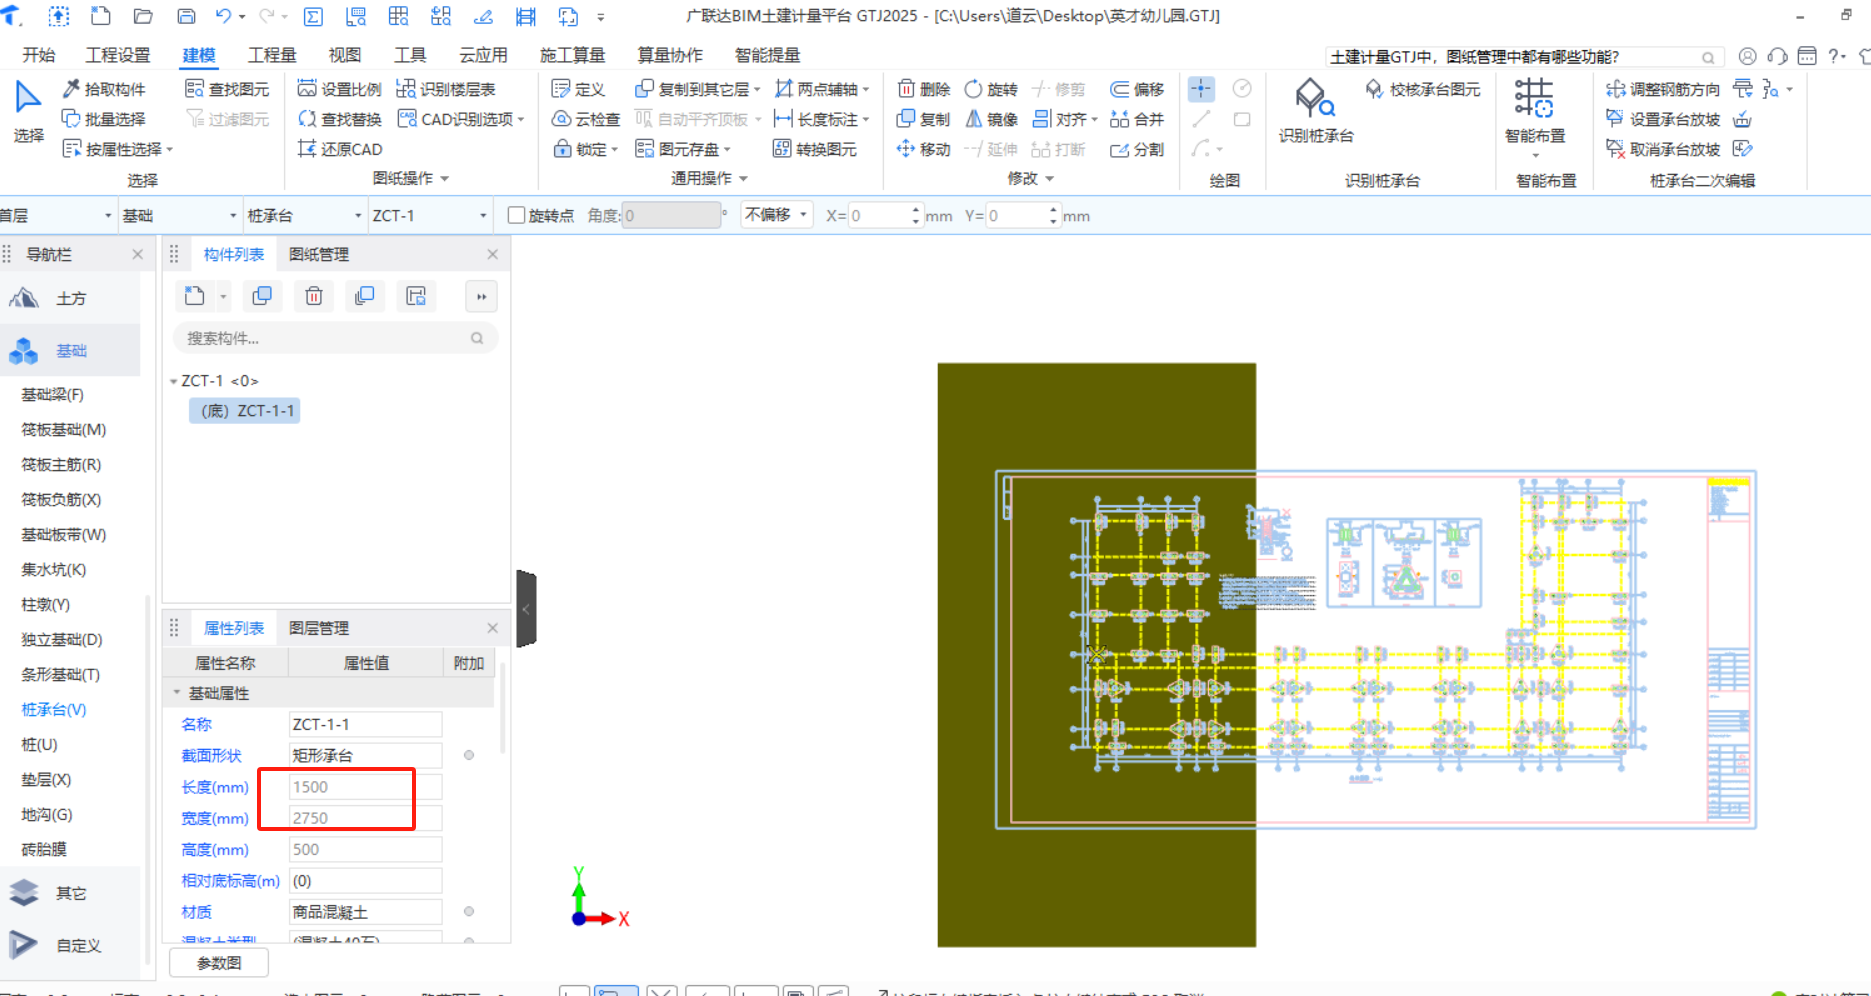This screenshot has height=996, width=1871.
Task: Click the 复制 copy tool in ribbon
Action: pyautogui.click(x=924, y=119)
